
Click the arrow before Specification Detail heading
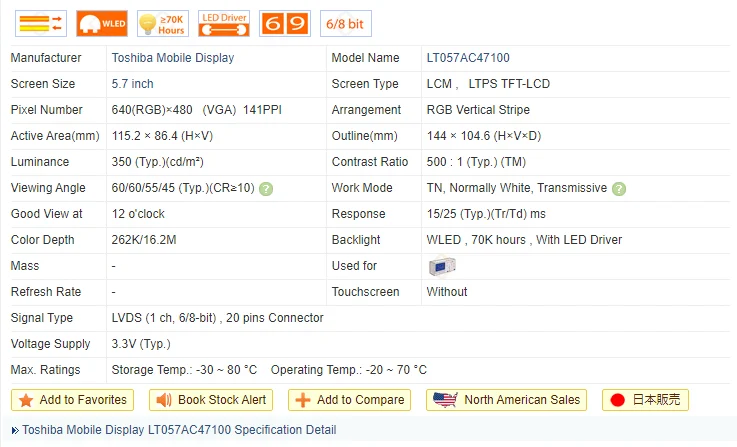(x=15, y=430)
